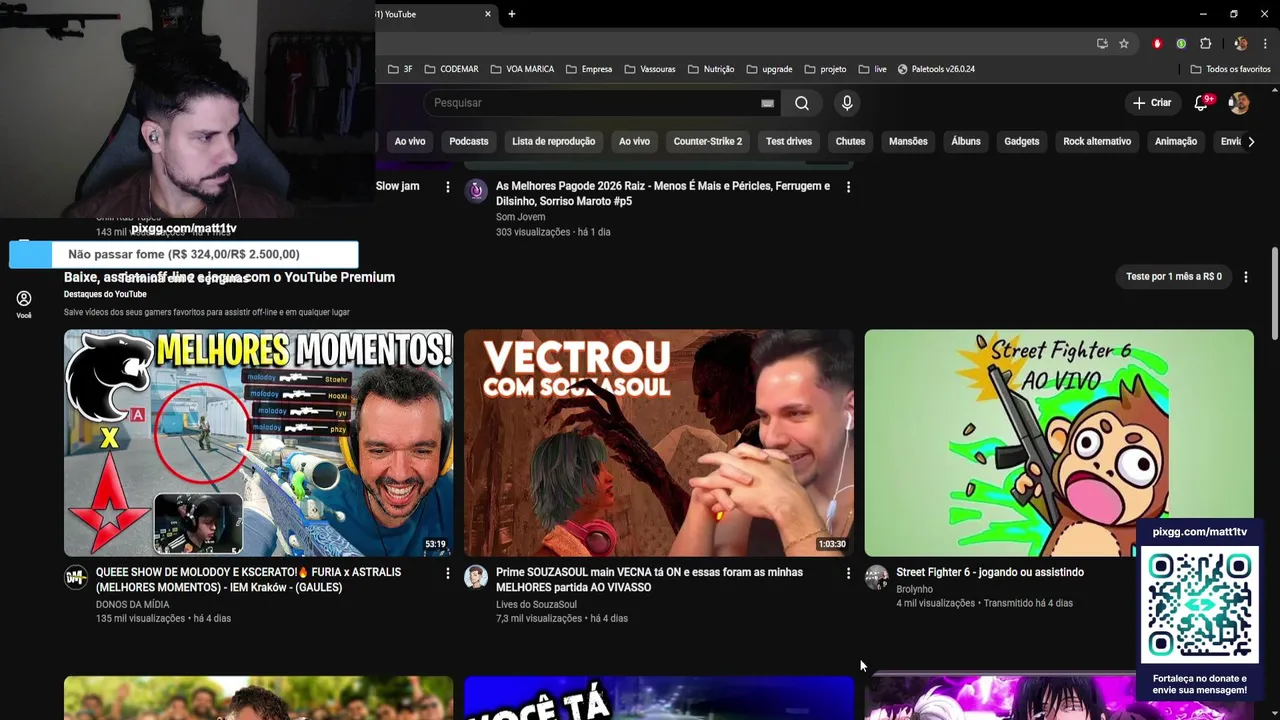The width and height of the screenshot is (1280, 720).
Task: Open the Vassouras bookmarks folder
Action: [x=650, y=69]
